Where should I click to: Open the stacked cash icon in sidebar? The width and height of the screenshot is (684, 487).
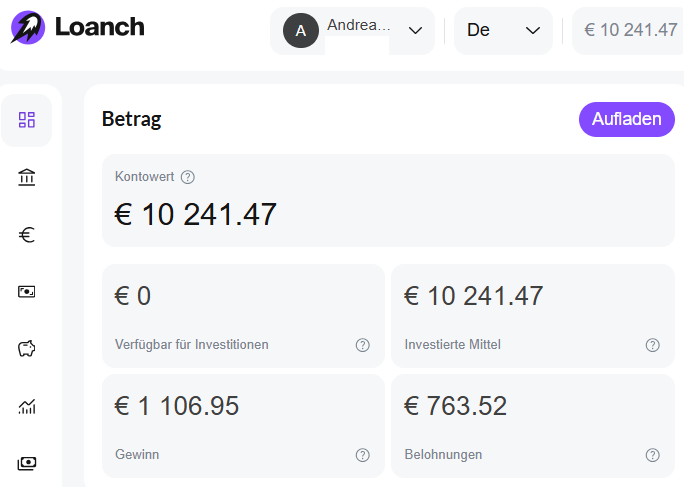tap(27, 463)
